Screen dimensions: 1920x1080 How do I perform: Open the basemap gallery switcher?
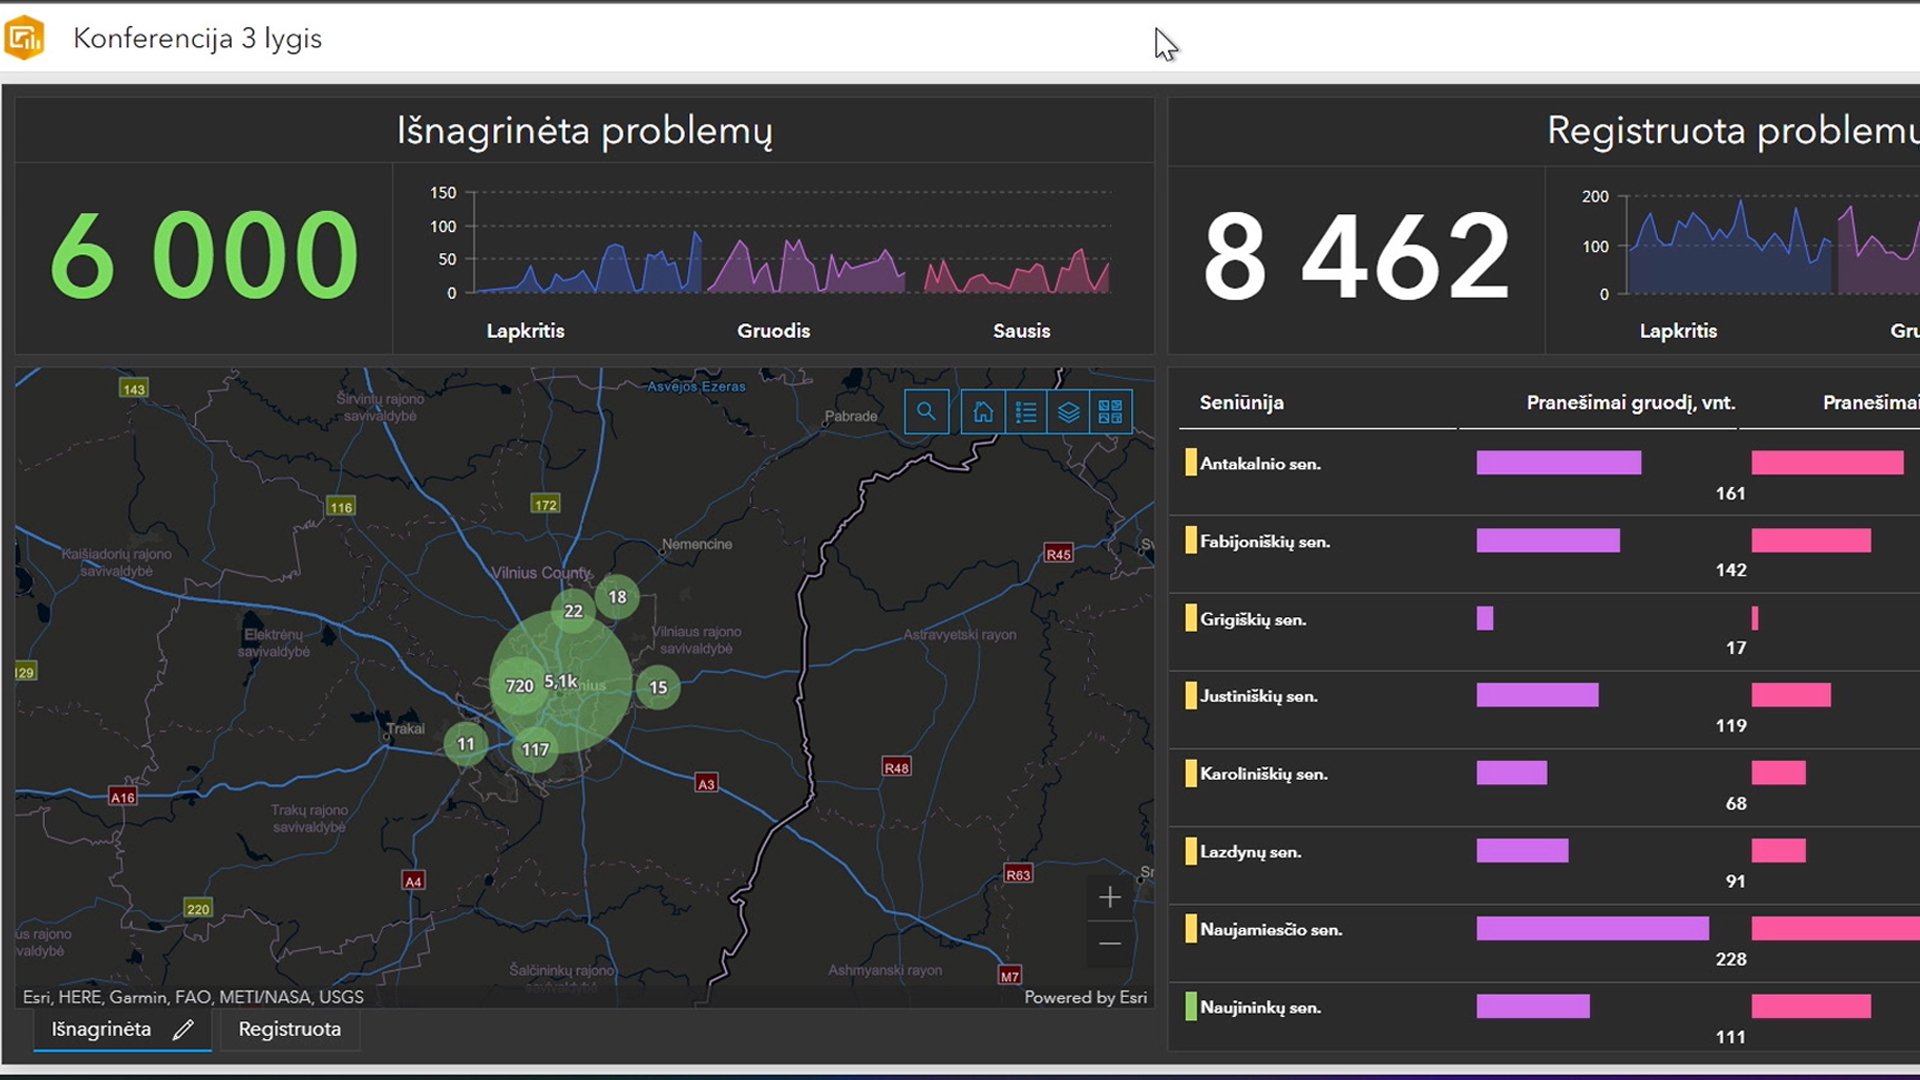pos(1110,412)
